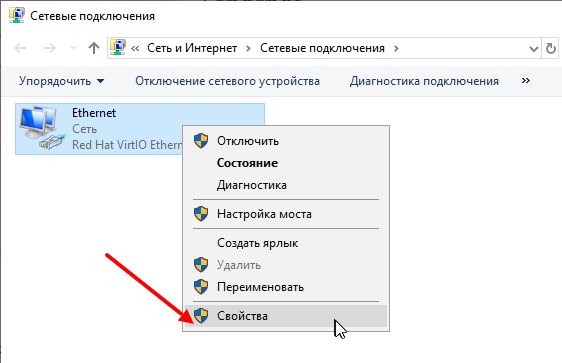Click shield icon beside Настройка моста
Screen dimensions: 562x363
coord(201,214)
